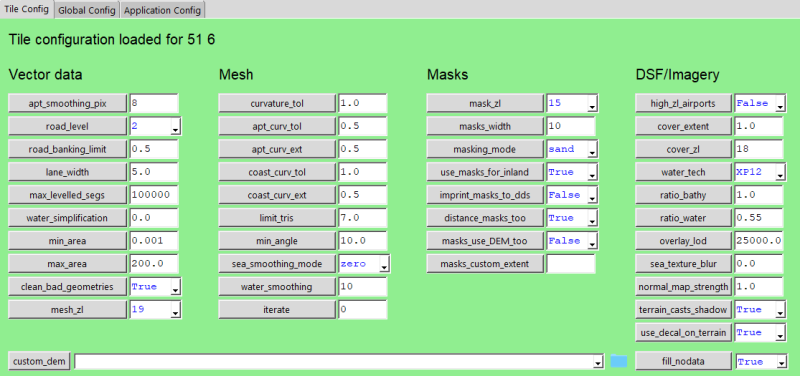This screenshot has height=376, width=800.
Task: Click the water_smoothing button
Action: [277, 287]
